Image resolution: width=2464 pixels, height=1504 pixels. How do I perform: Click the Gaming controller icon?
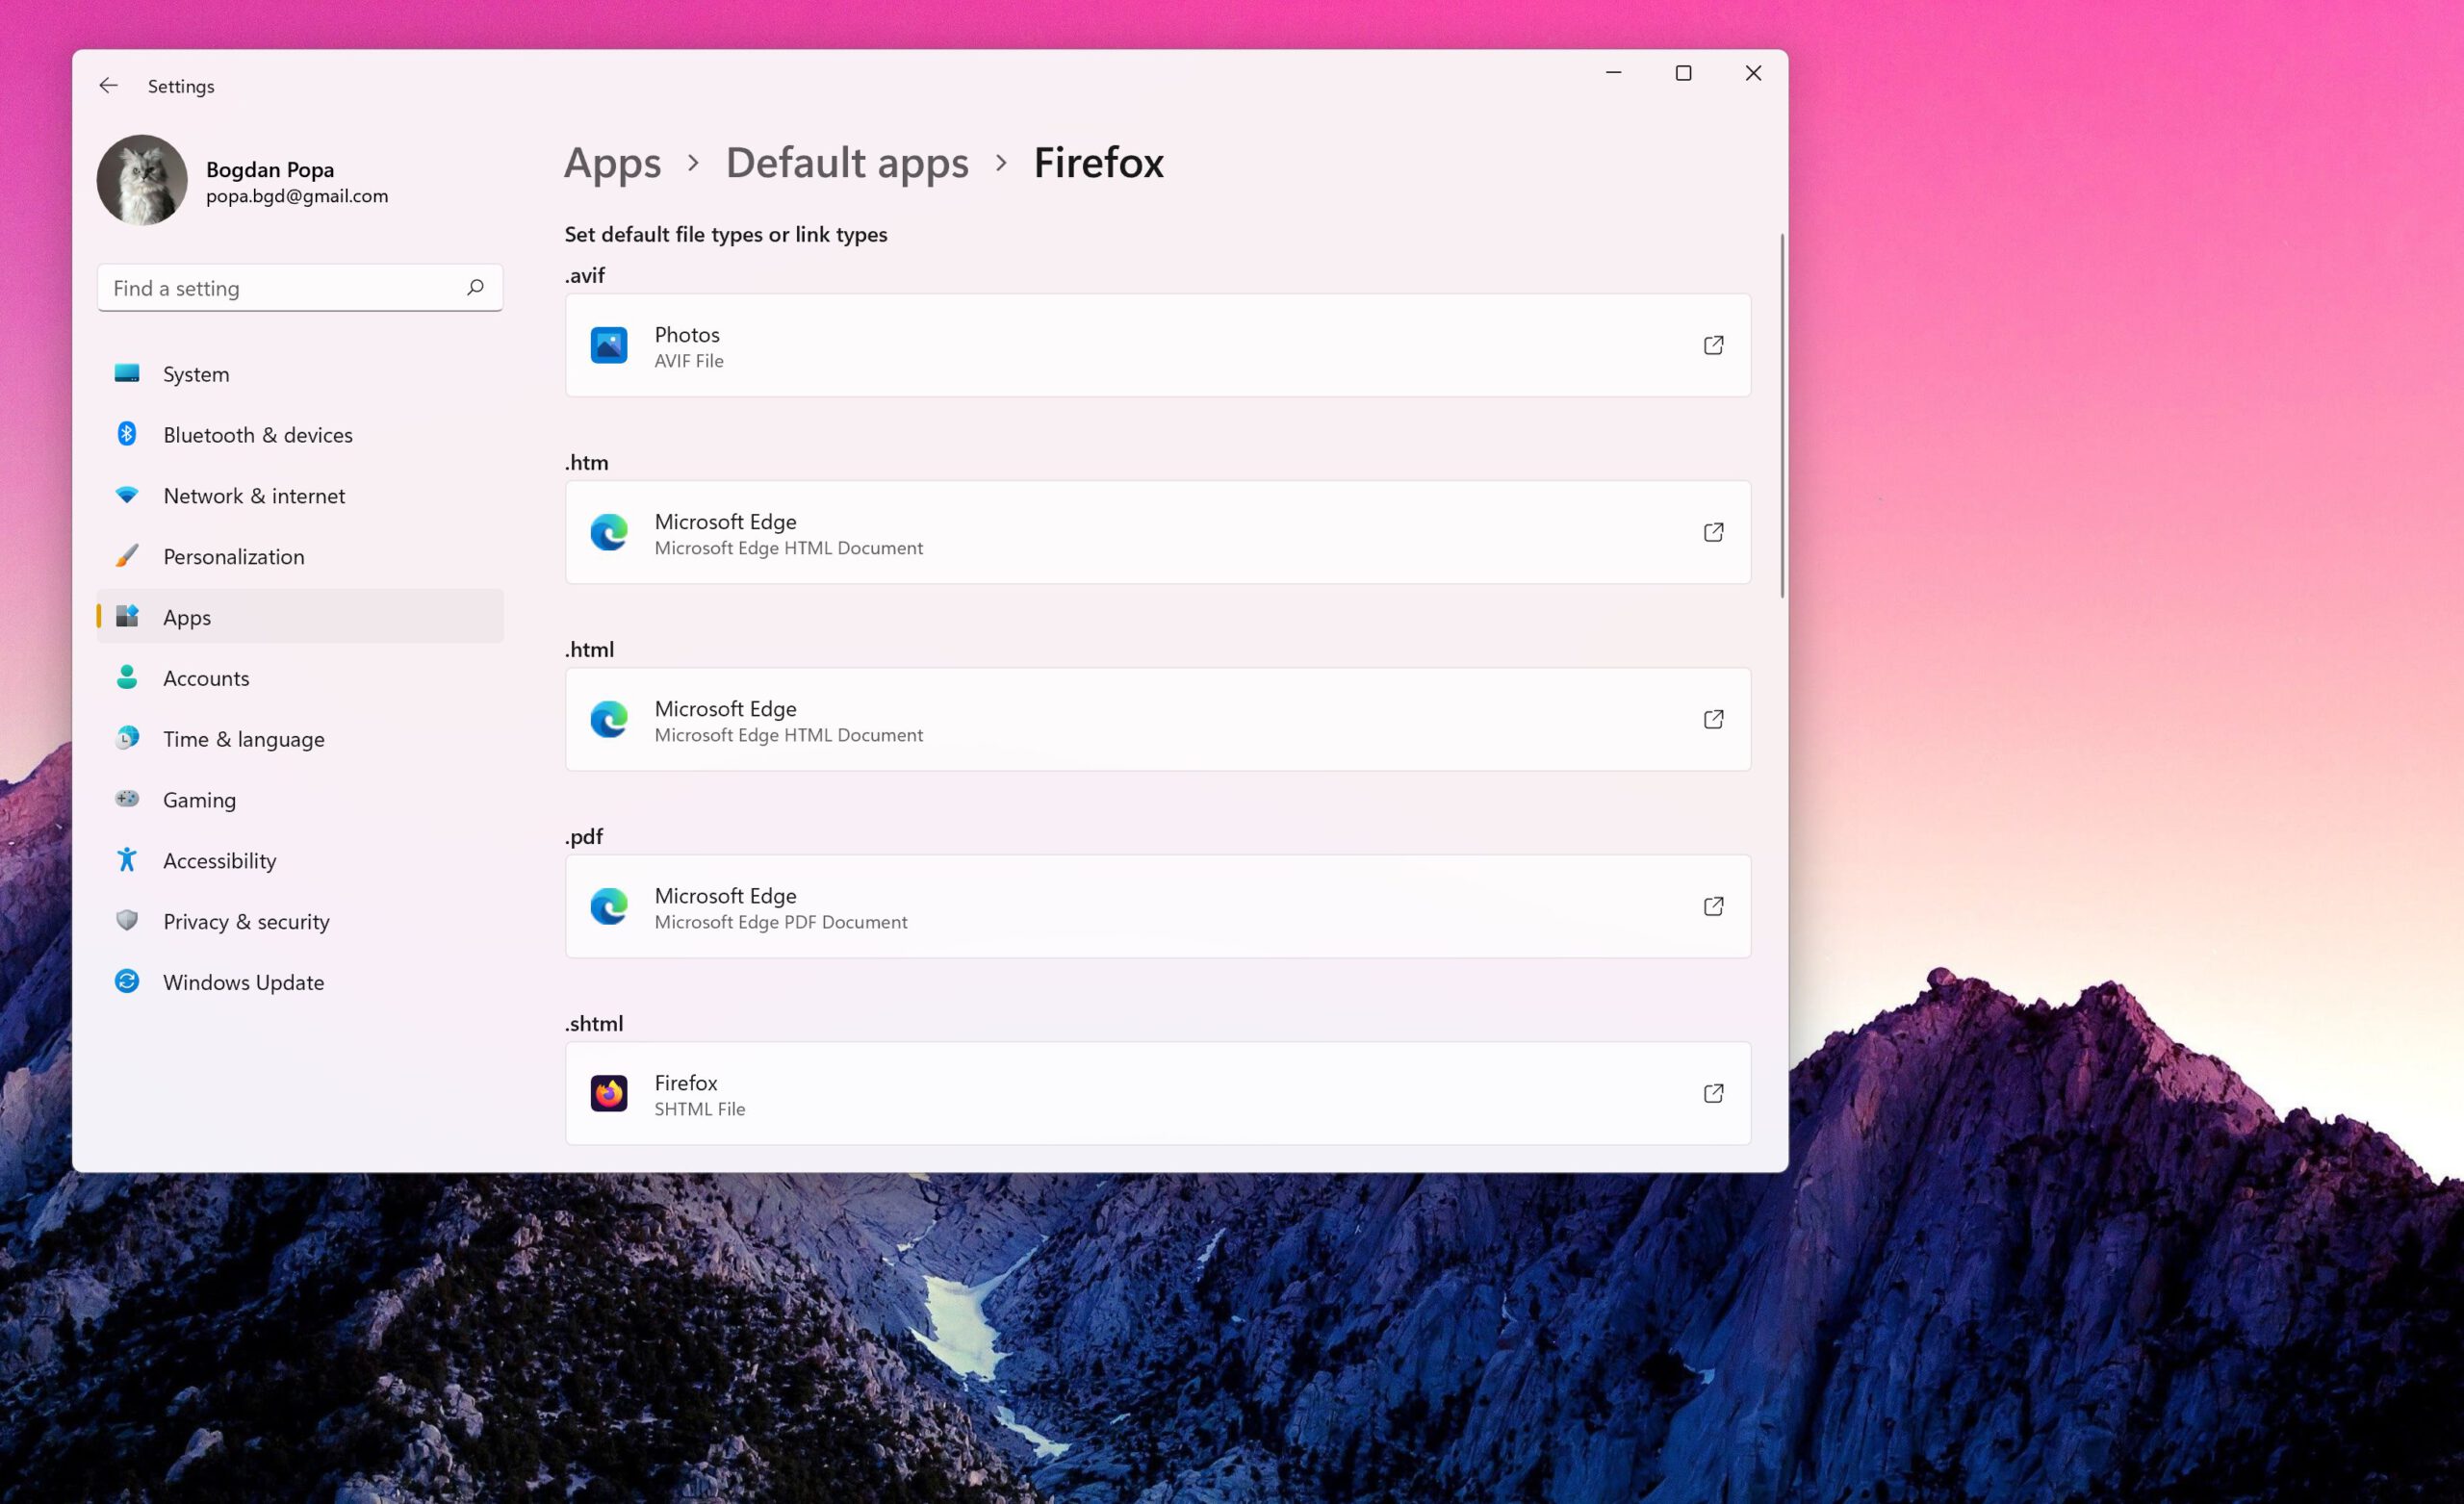coord(127,799)
